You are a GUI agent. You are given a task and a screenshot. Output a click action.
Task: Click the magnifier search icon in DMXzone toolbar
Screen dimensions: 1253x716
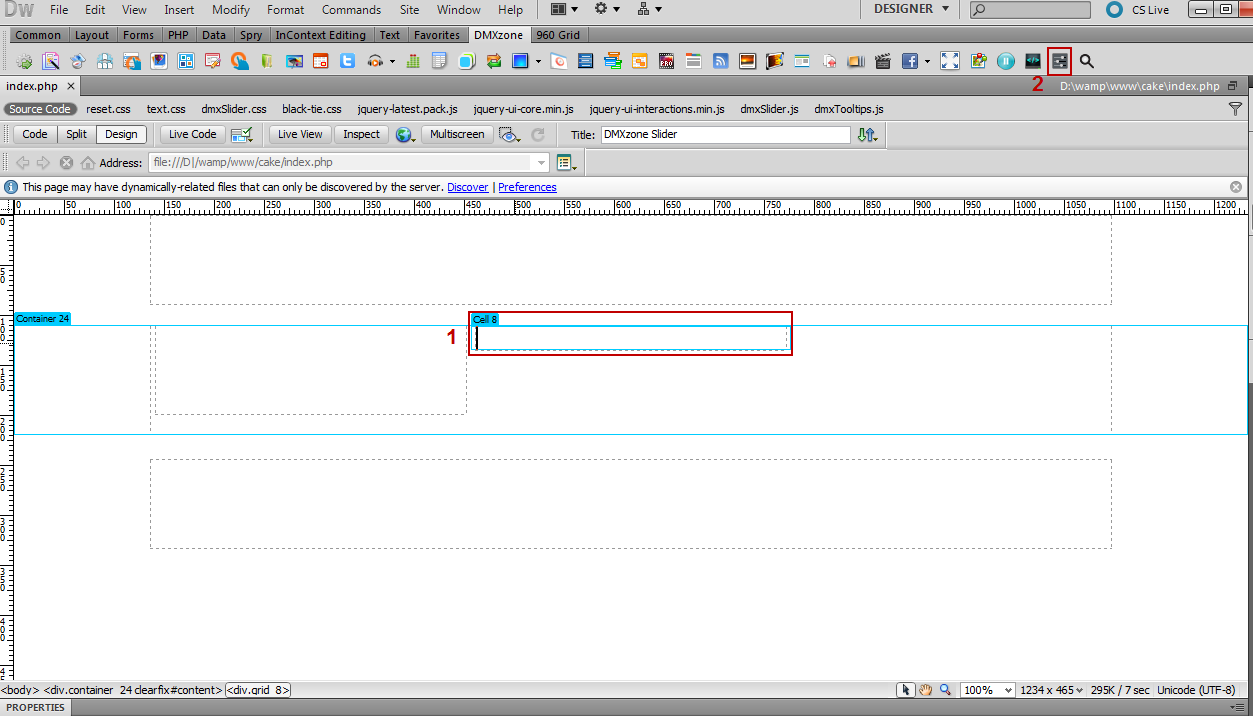1087,61
